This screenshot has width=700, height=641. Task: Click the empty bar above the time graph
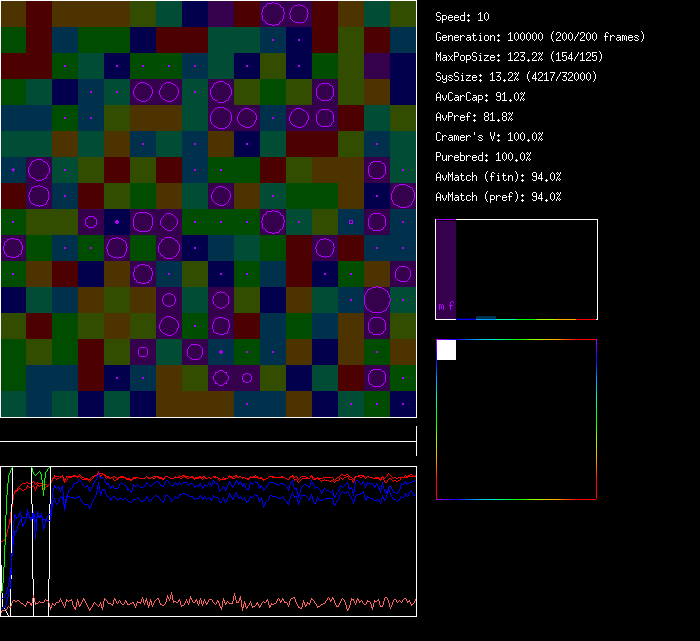click(208, 431)
